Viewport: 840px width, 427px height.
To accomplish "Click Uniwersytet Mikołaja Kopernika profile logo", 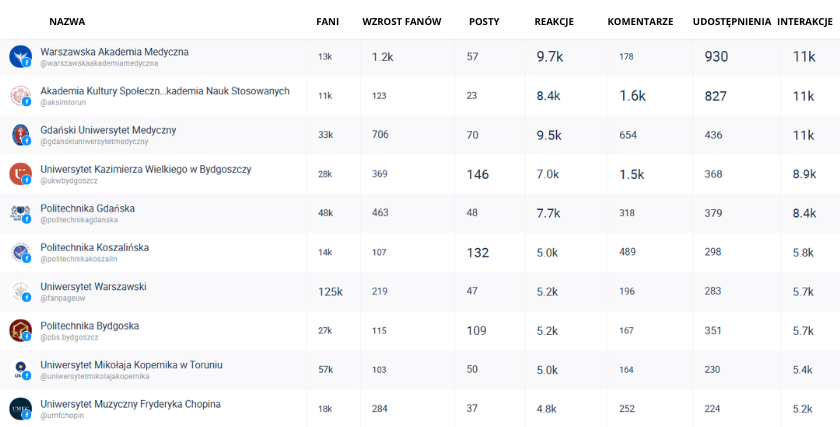I will click(20, 369).
